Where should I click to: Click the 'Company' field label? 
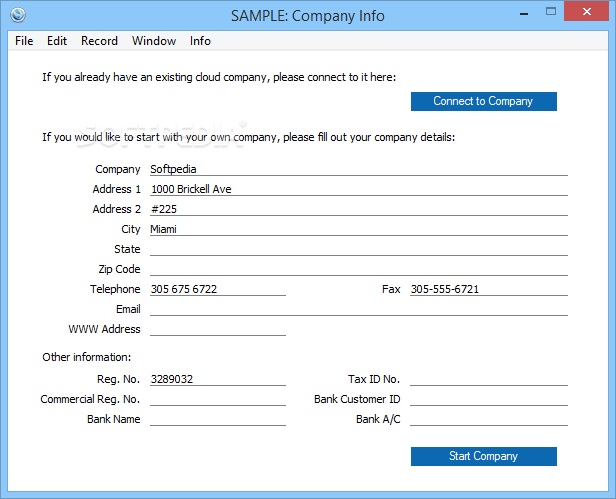tap(118, 169)
